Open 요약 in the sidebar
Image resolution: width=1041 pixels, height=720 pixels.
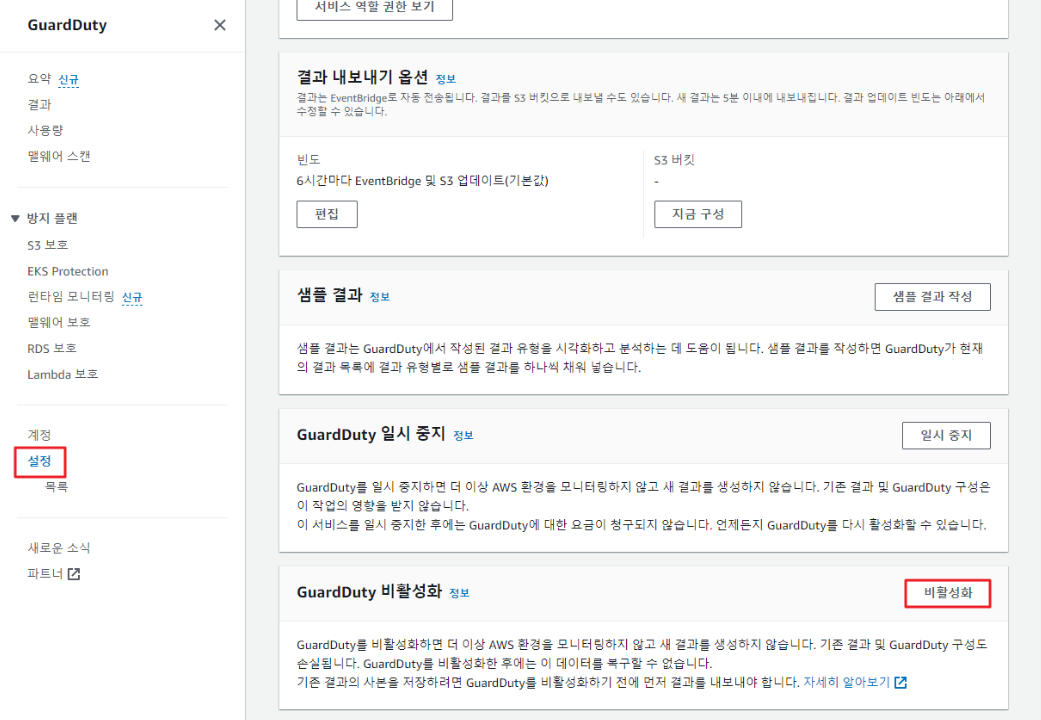pos(39,78)
